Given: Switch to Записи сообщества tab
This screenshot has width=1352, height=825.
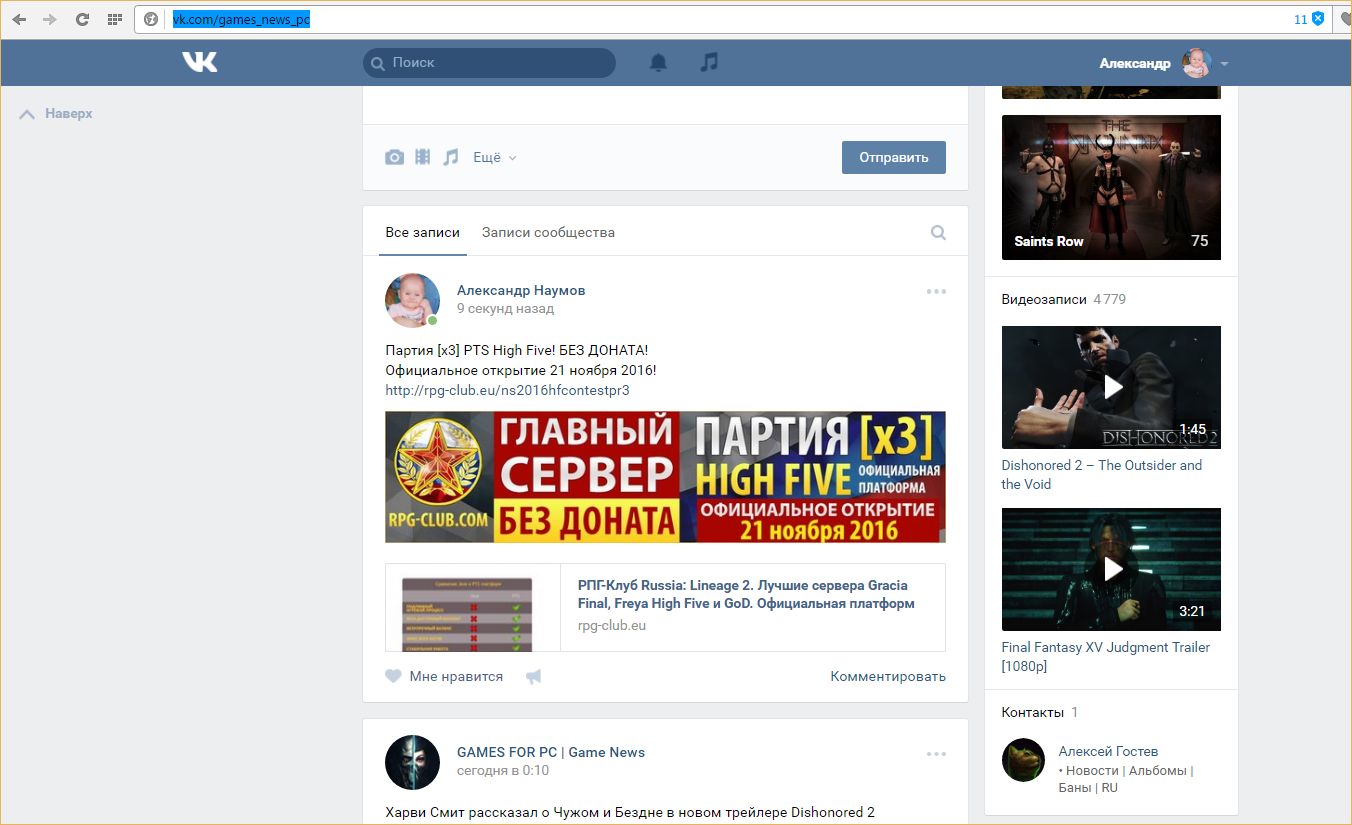Looking at the screenshot, I should tap(548, 232).
